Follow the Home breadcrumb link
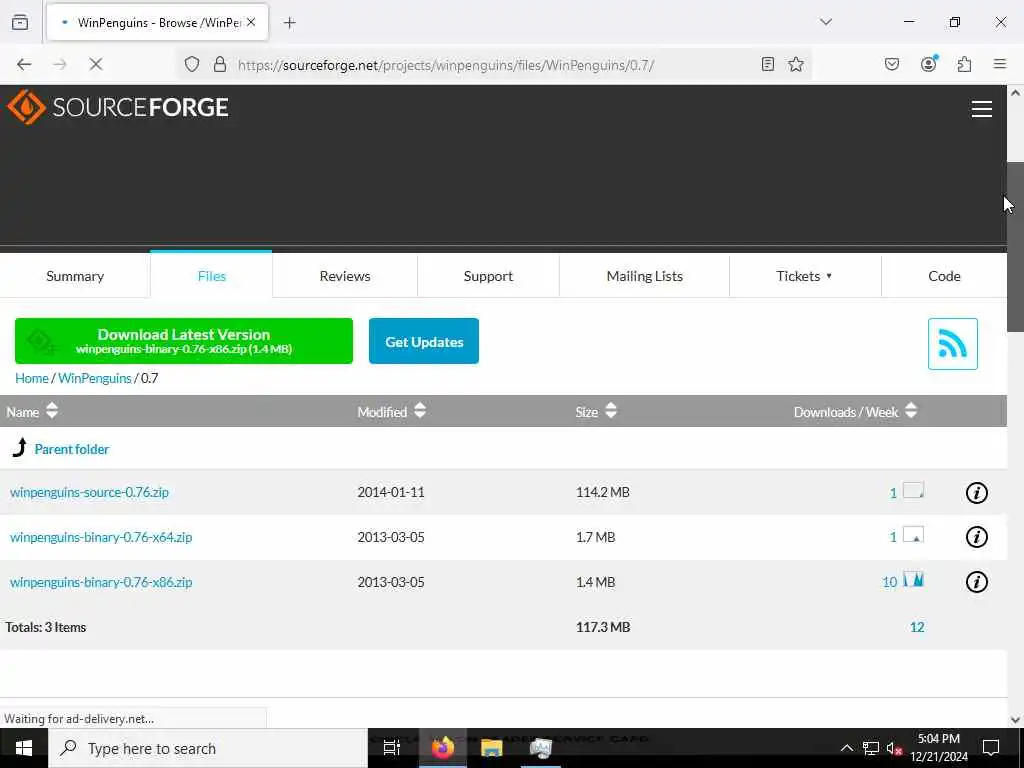The height and width of the screenshot is (768, 1024). [32, 378]
